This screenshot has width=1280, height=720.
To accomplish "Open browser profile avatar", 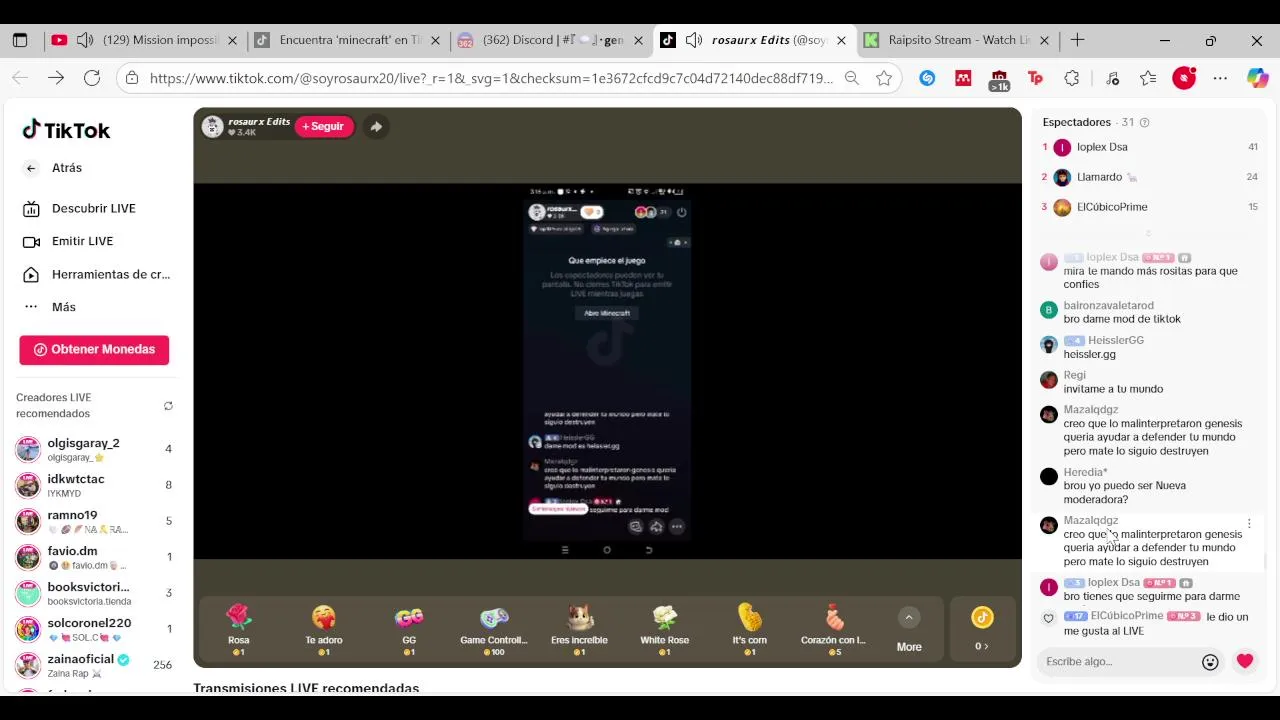I will pos(1184,78).
